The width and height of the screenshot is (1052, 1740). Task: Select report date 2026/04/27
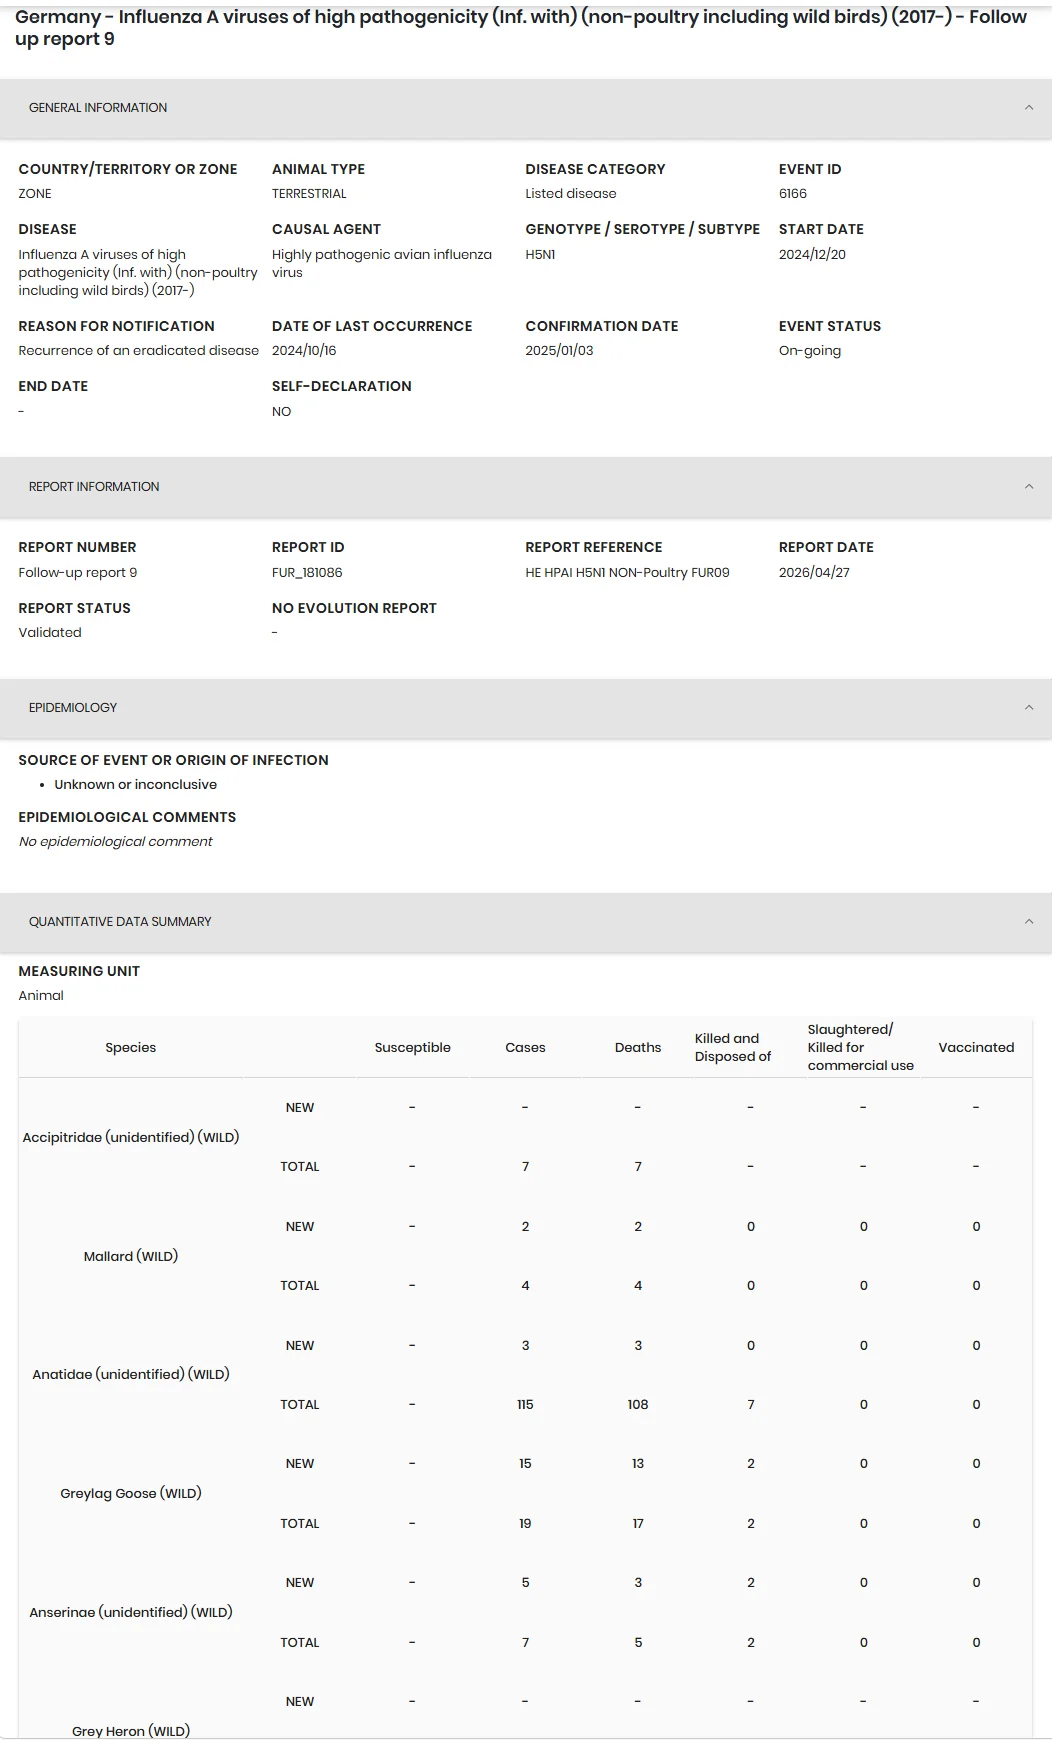coord(814,573)
